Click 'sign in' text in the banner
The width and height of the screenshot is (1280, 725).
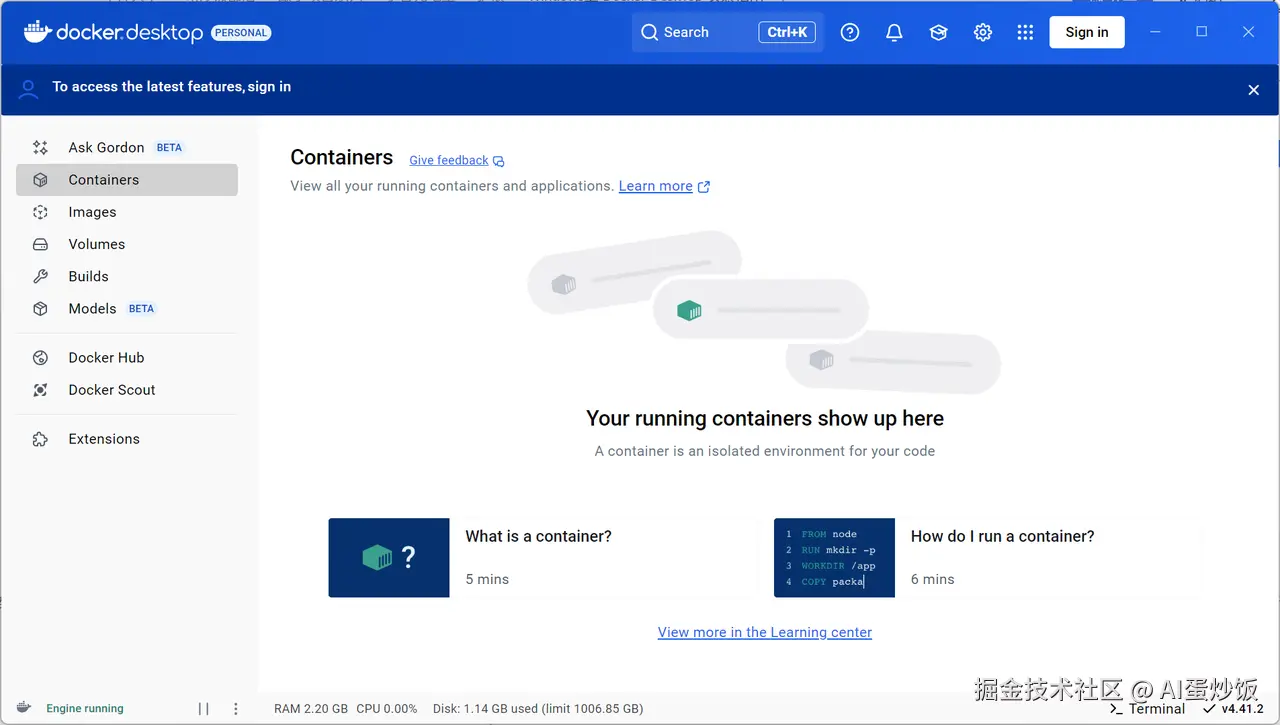tap(269, 87)
